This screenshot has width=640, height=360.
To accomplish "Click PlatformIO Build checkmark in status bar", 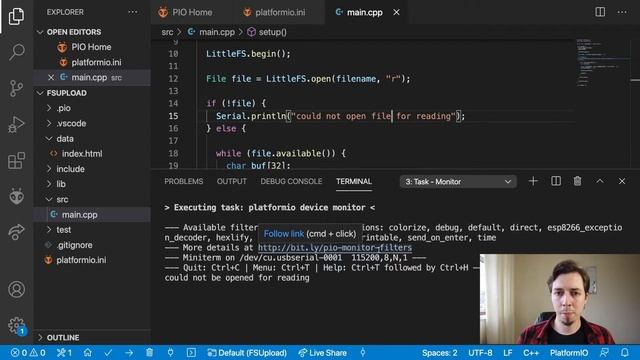I will (x=108, y=353).
